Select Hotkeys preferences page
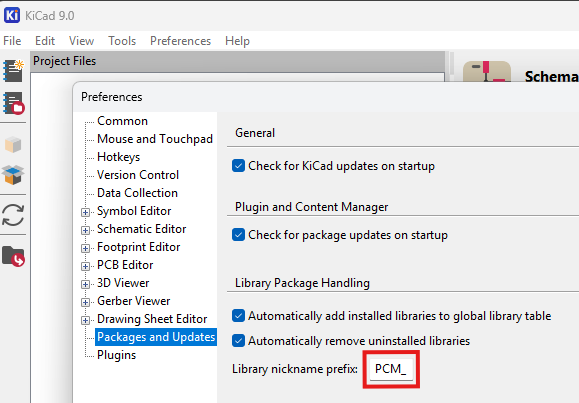The height and width of the screenshot is (403, 579). pos(118,157)
